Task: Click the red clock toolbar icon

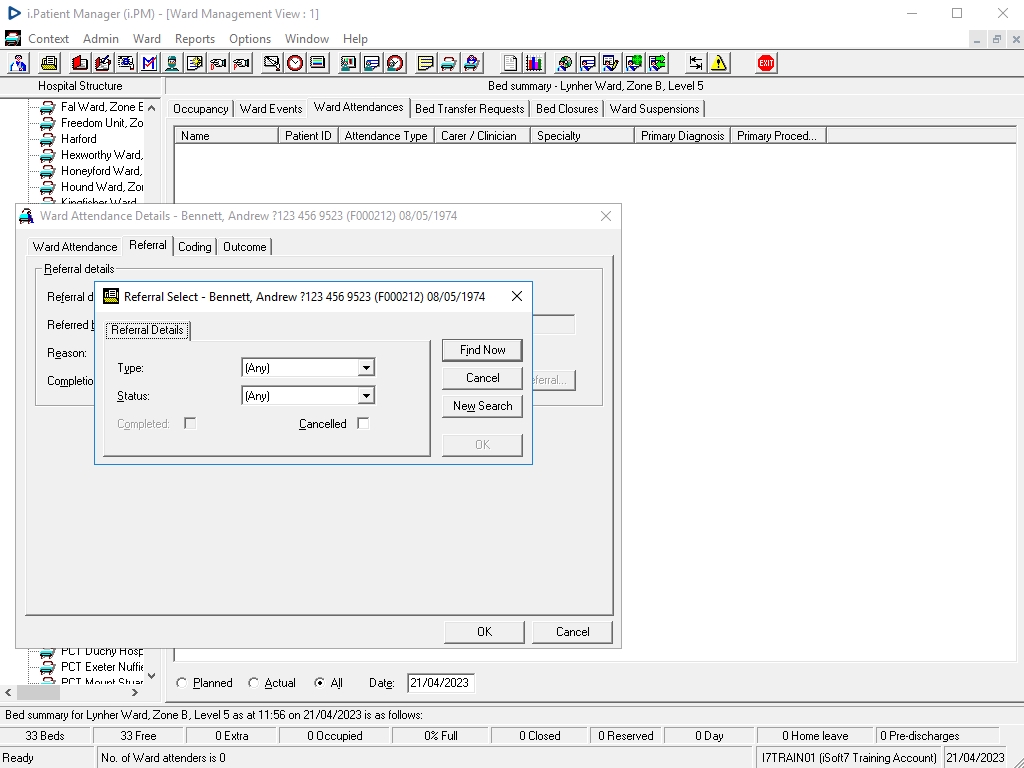Action: (295, 63)
